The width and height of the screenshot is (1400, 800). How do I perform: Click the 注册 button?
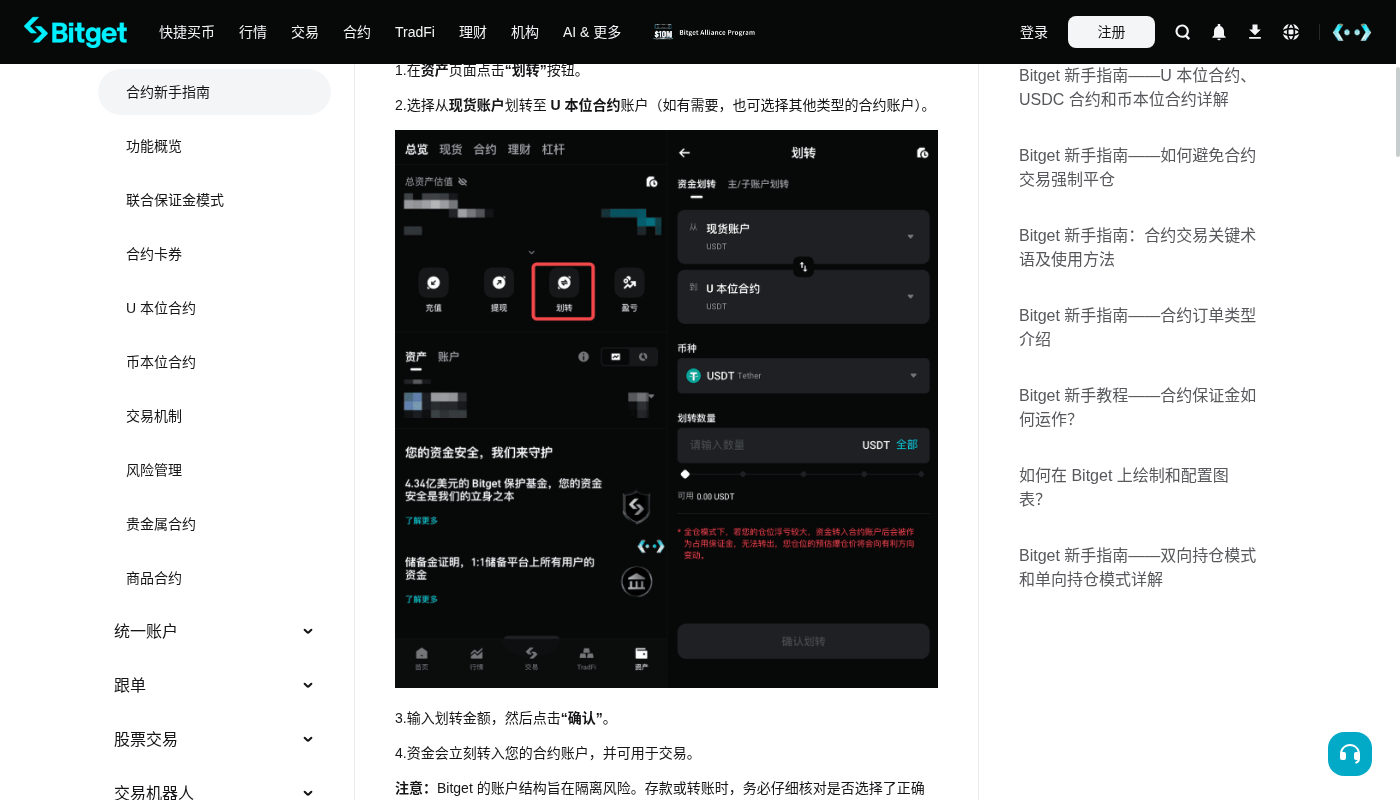[x=1111, y=32]
